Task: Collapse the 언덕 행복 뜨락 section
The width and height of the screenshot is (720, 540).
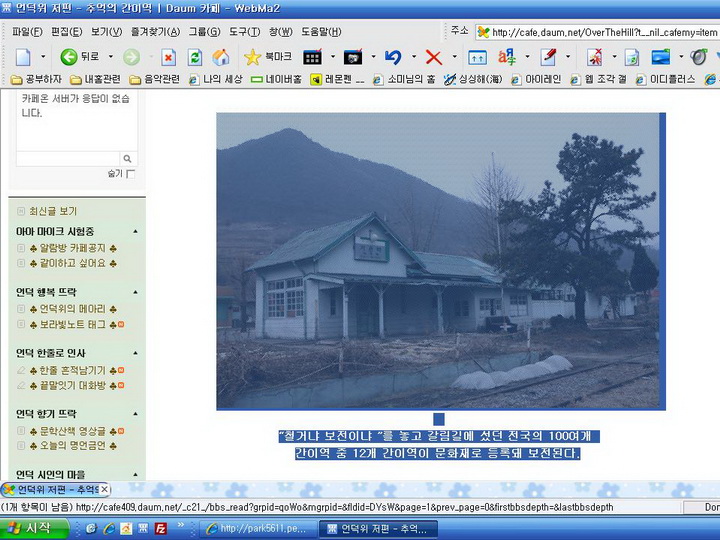Action: tap(135, 292)
